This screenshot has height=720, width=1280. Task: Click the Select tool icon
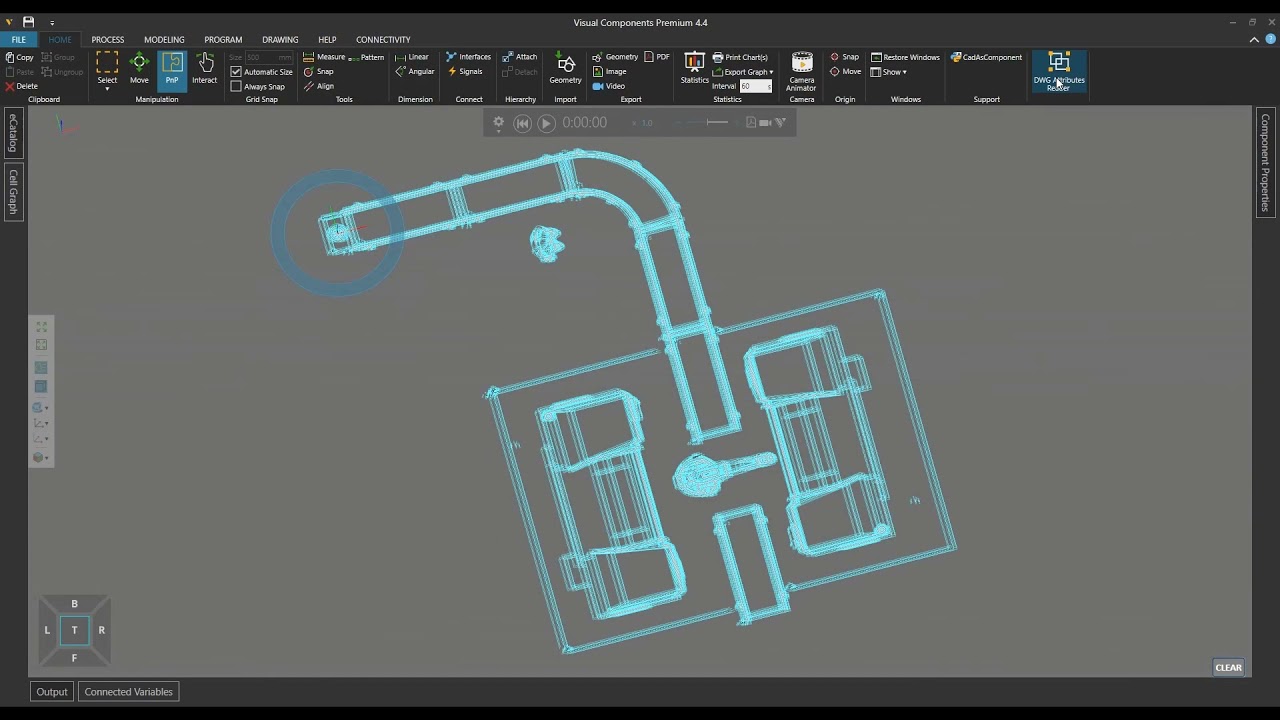[107, 64]
